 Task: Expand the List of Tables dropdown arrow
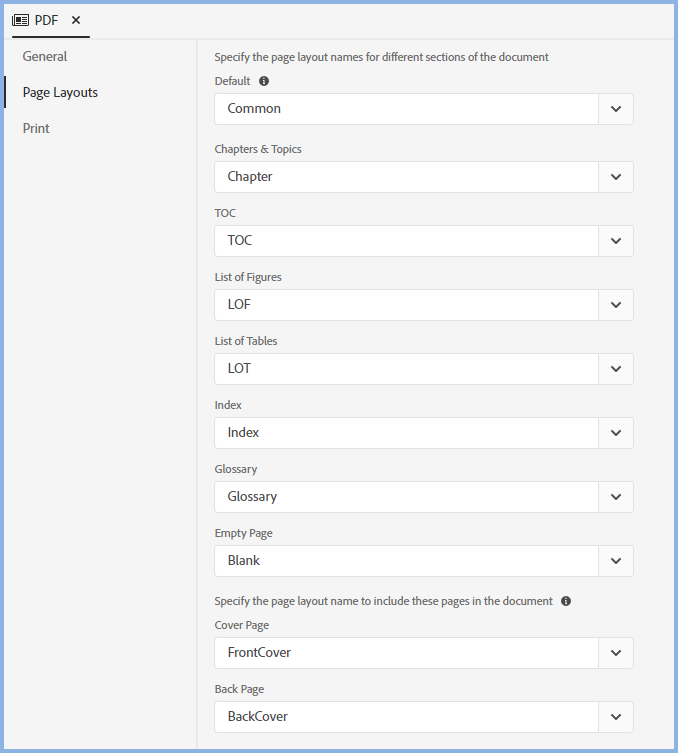point(616,369)
